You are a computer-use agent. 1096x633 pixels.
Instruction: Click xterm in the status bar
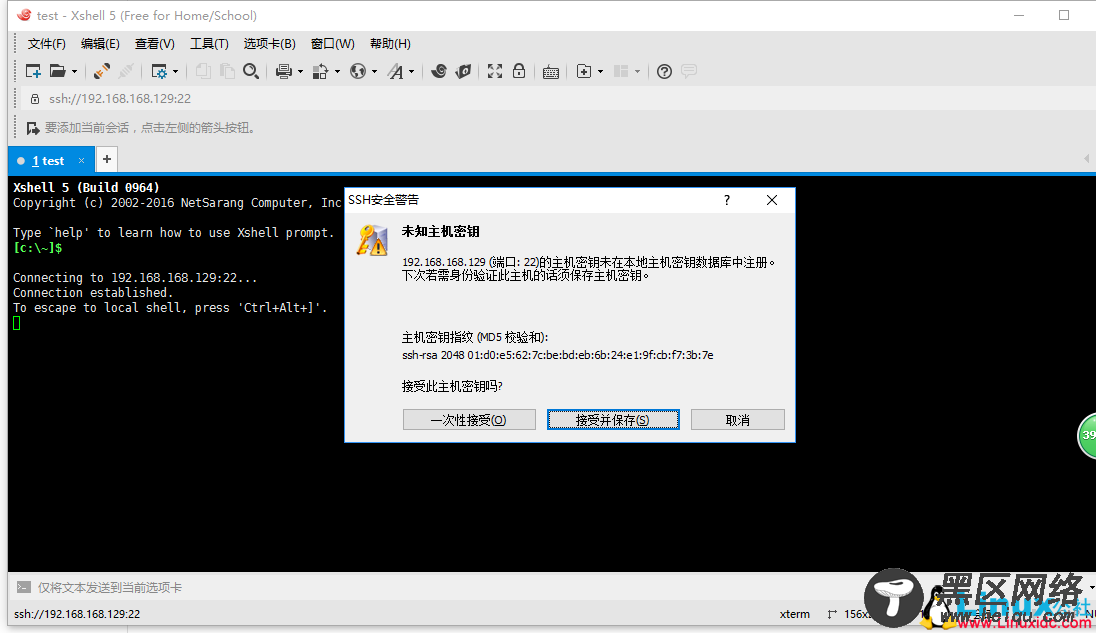coord(795,614)
